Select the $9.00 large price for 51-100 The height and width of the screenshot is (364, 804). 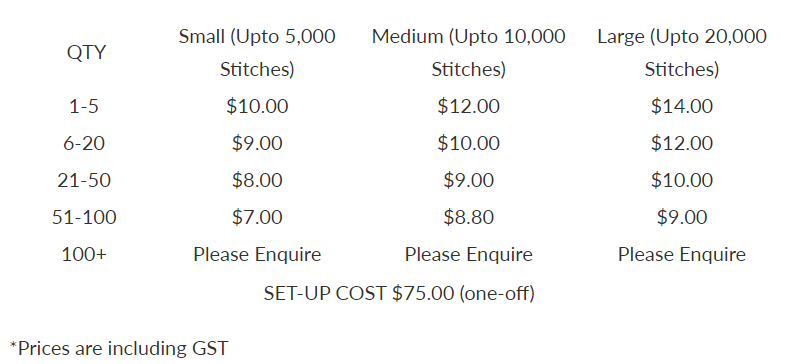pos(681,217)
